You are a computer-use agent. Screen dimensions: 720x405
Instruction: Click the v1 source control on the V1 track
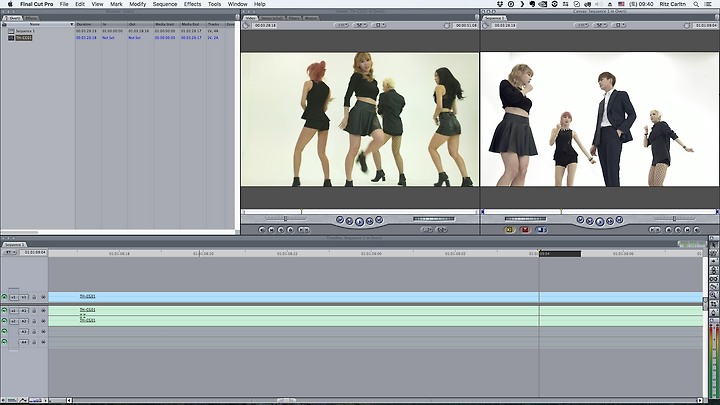pos(13,297)
